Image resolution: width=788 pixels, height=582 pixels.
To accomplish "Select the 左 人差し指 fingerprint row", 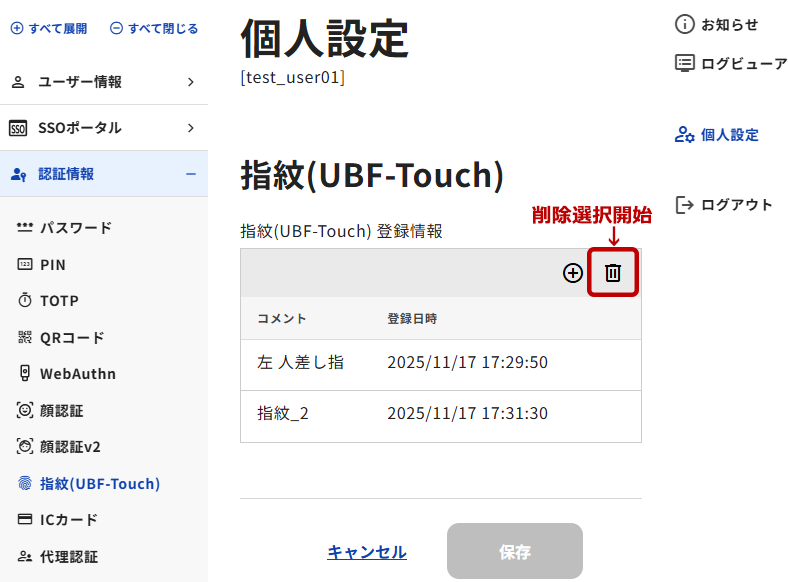I will (x=440, y=363).
